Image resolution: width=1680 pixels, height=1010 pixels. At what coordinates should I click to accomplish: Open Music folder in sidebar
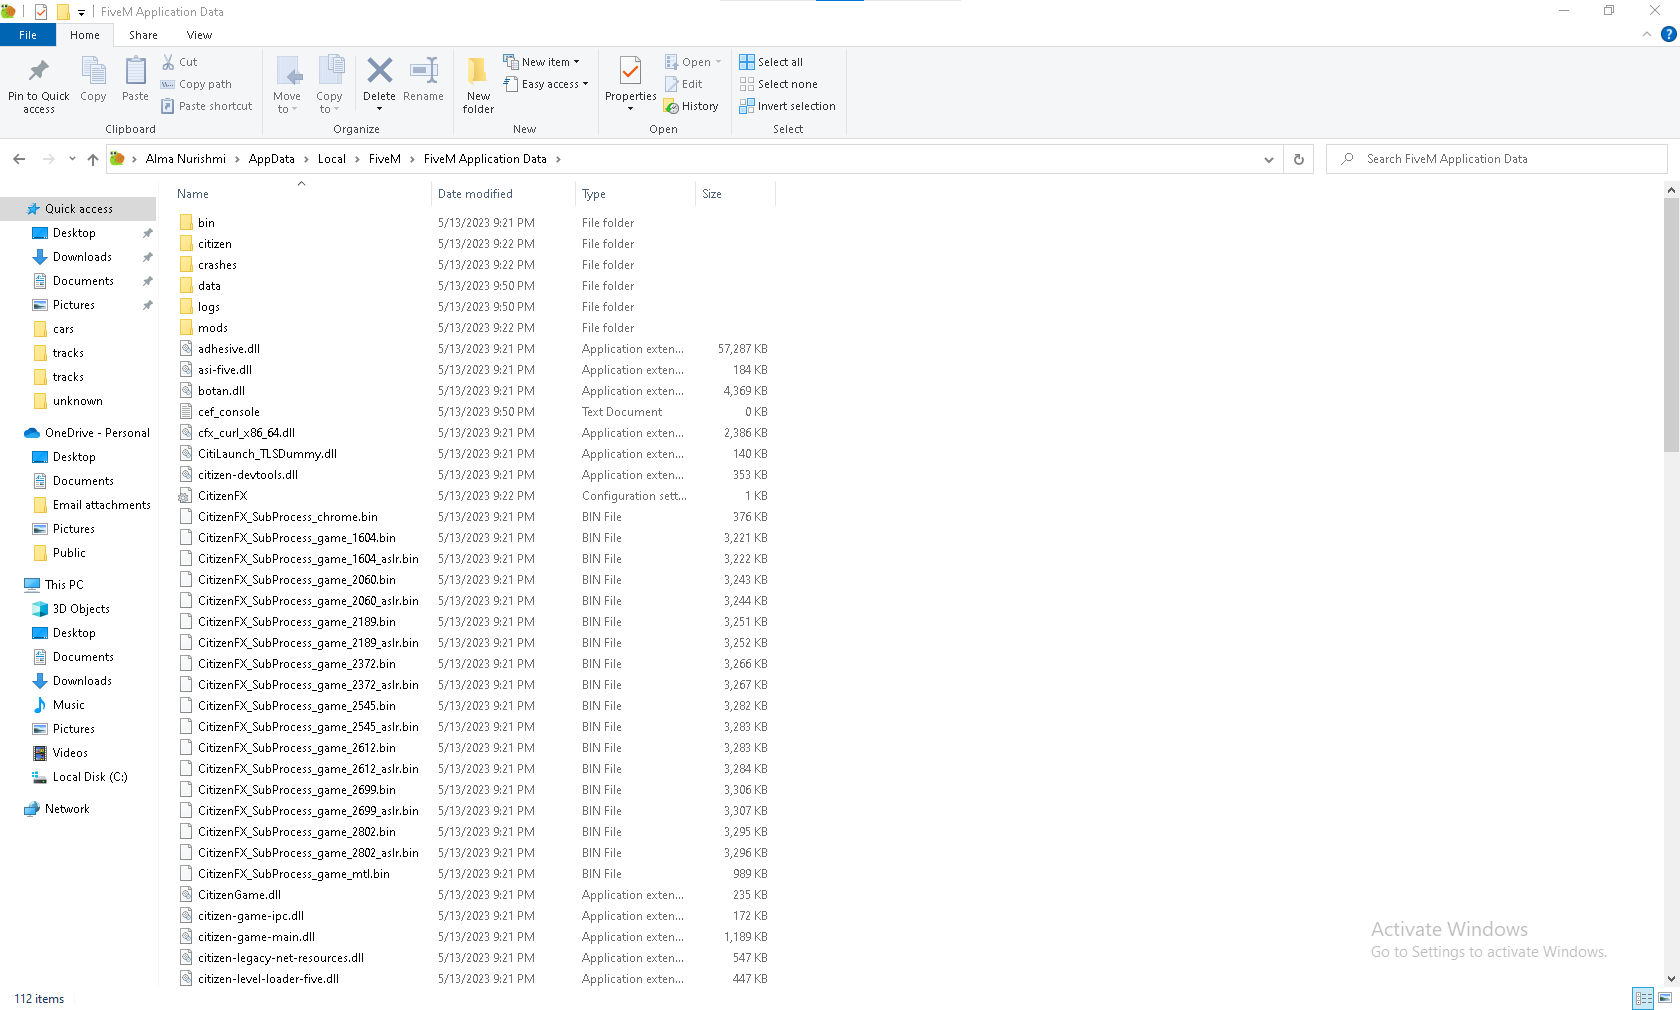[x=69, y=705]
